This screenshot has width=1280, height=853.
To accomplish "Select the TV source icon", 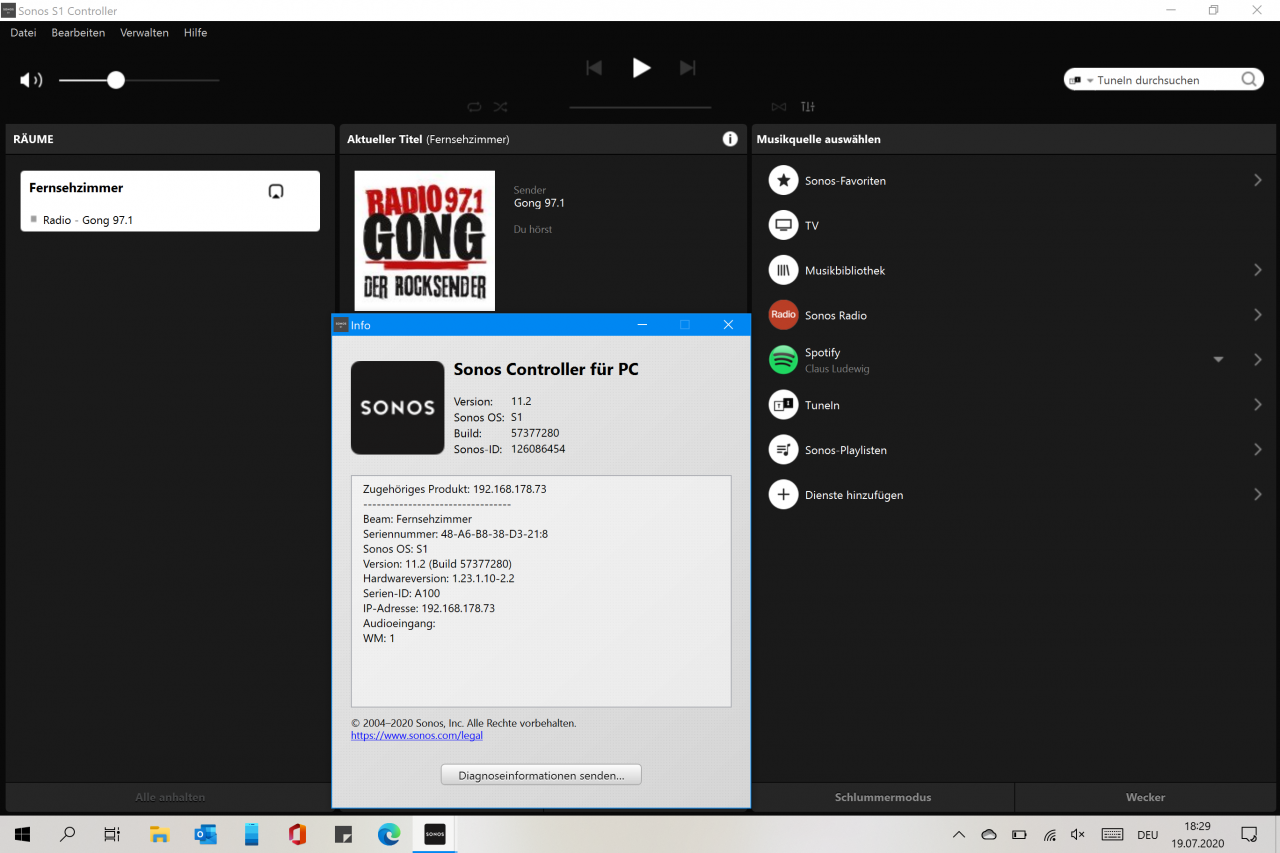I will pyautogui.click(x=783, y=225).
